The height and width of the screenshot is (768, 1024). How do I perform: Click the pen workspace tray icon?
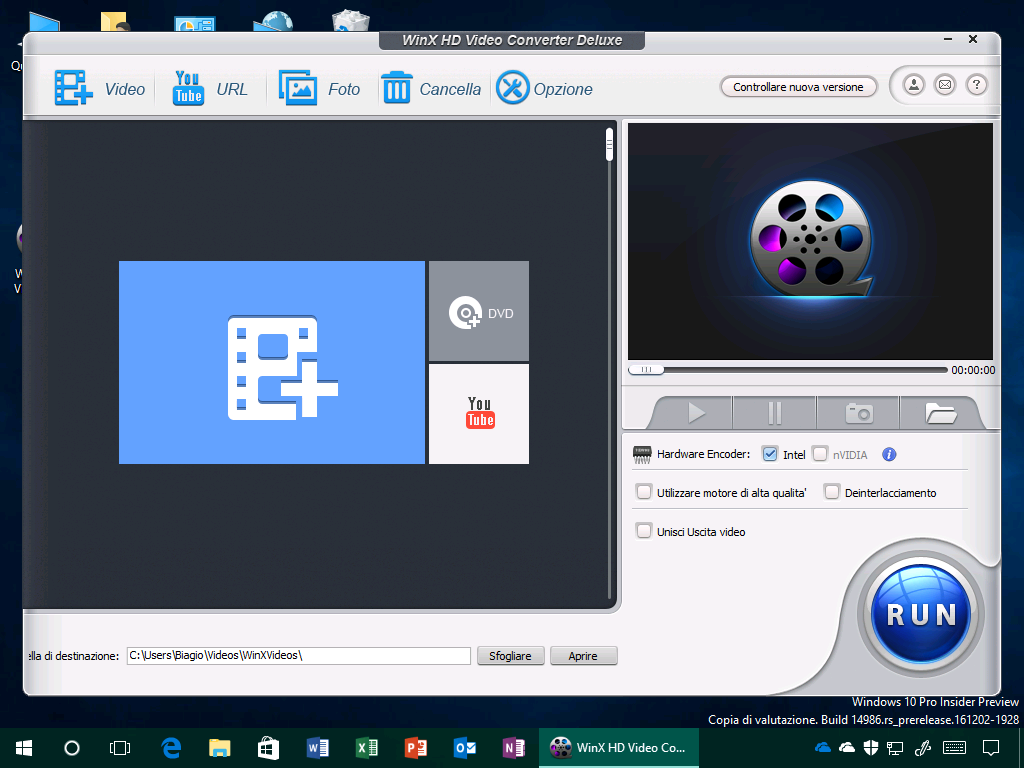coord(922,747)
